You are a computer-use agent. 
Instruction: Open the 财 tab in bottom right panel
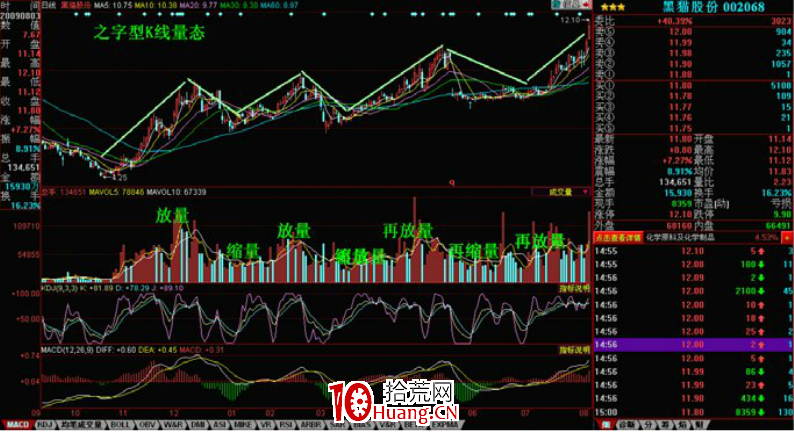pyautogui.click(x=699, y=424)
